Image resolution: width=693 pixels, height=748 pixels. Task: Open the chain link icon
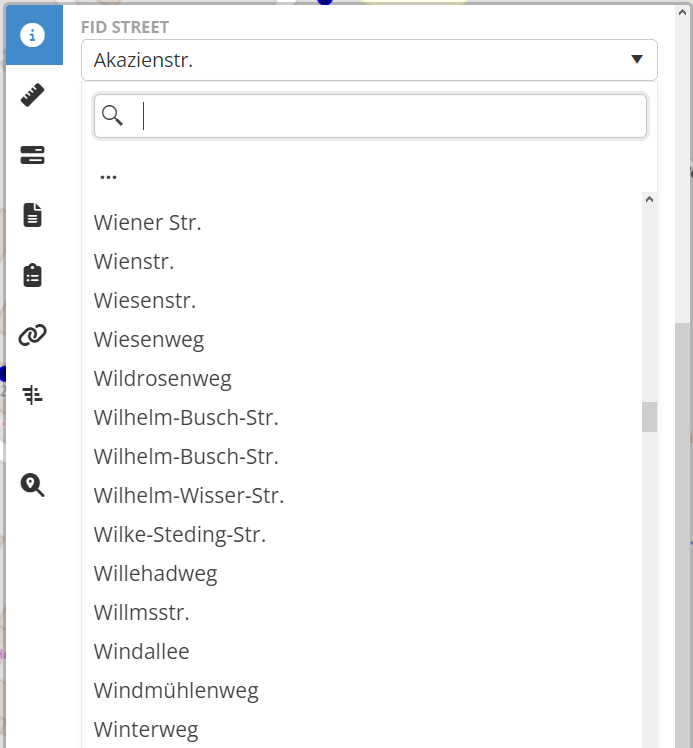pyautogui.click(x=33, y=335)
